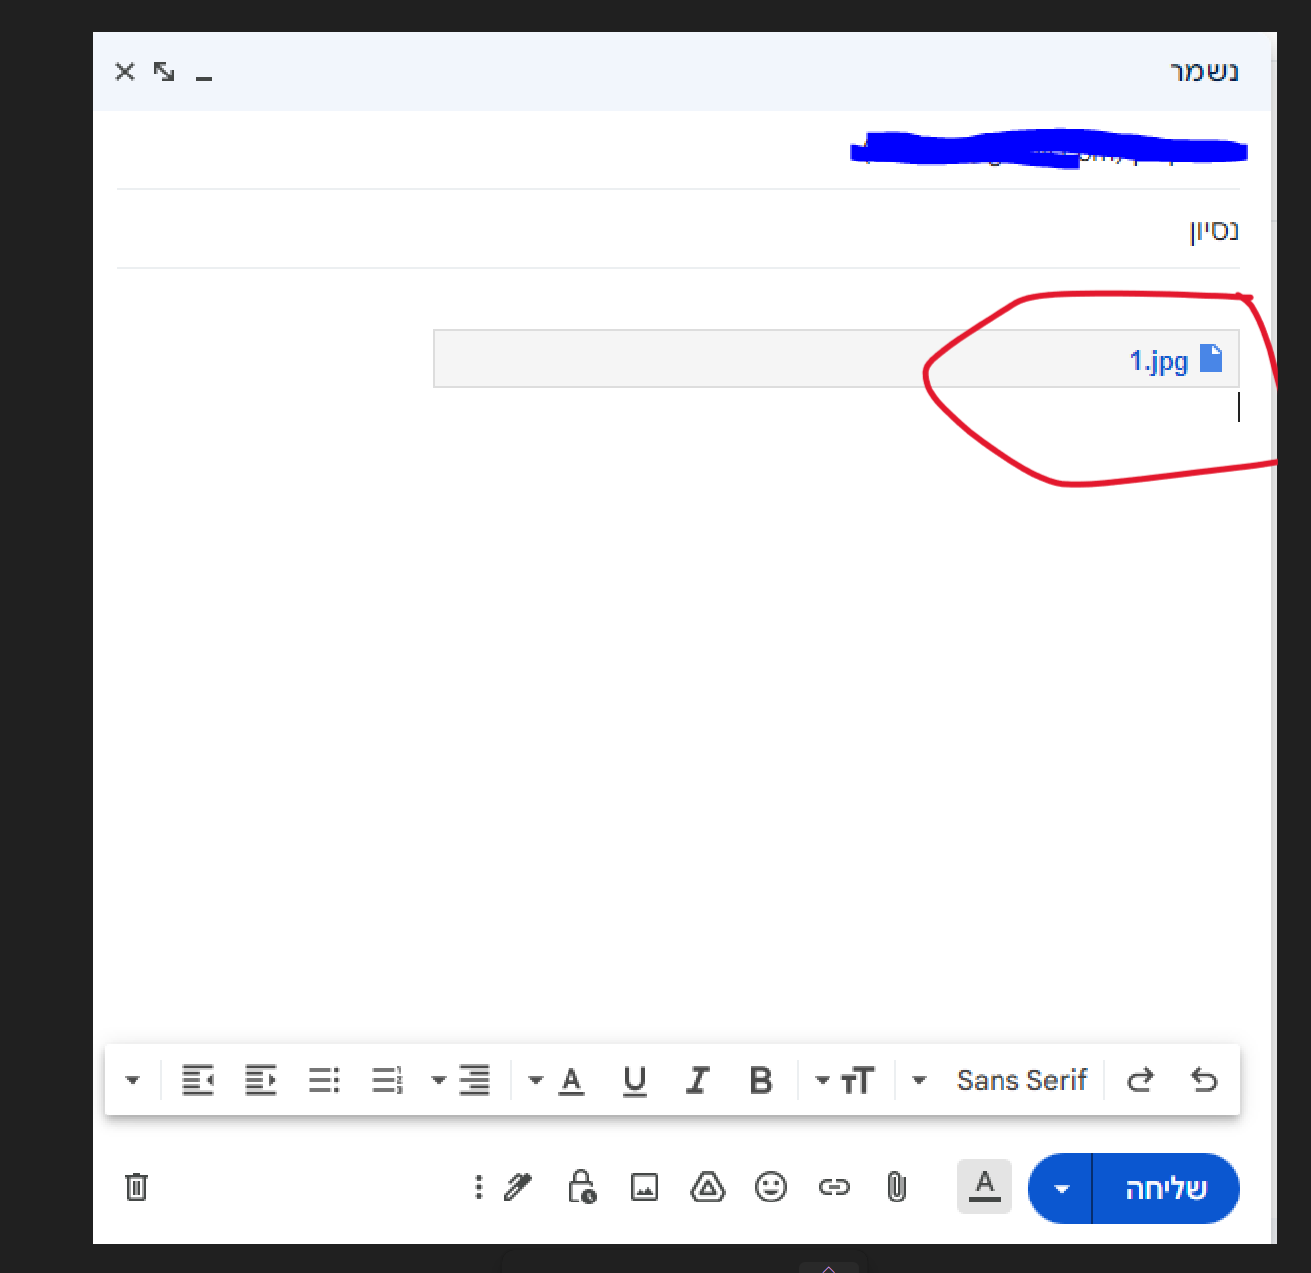The width and height of the screenshot is (1311, 1273).
Task: Insert a photo into the email
Action: pos(644,1187)
